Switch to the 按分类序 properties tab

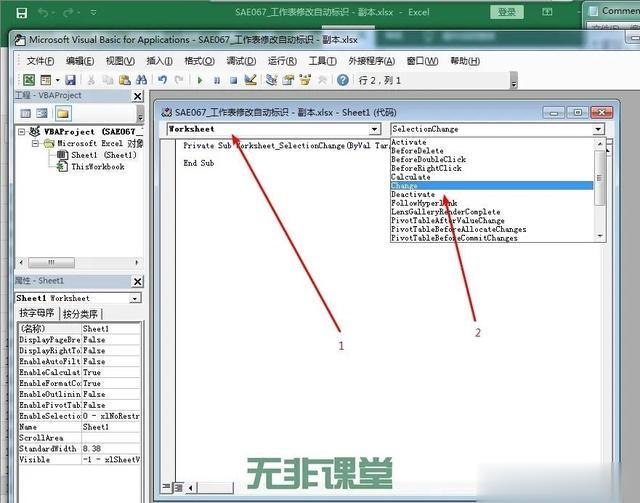[80, 314]
